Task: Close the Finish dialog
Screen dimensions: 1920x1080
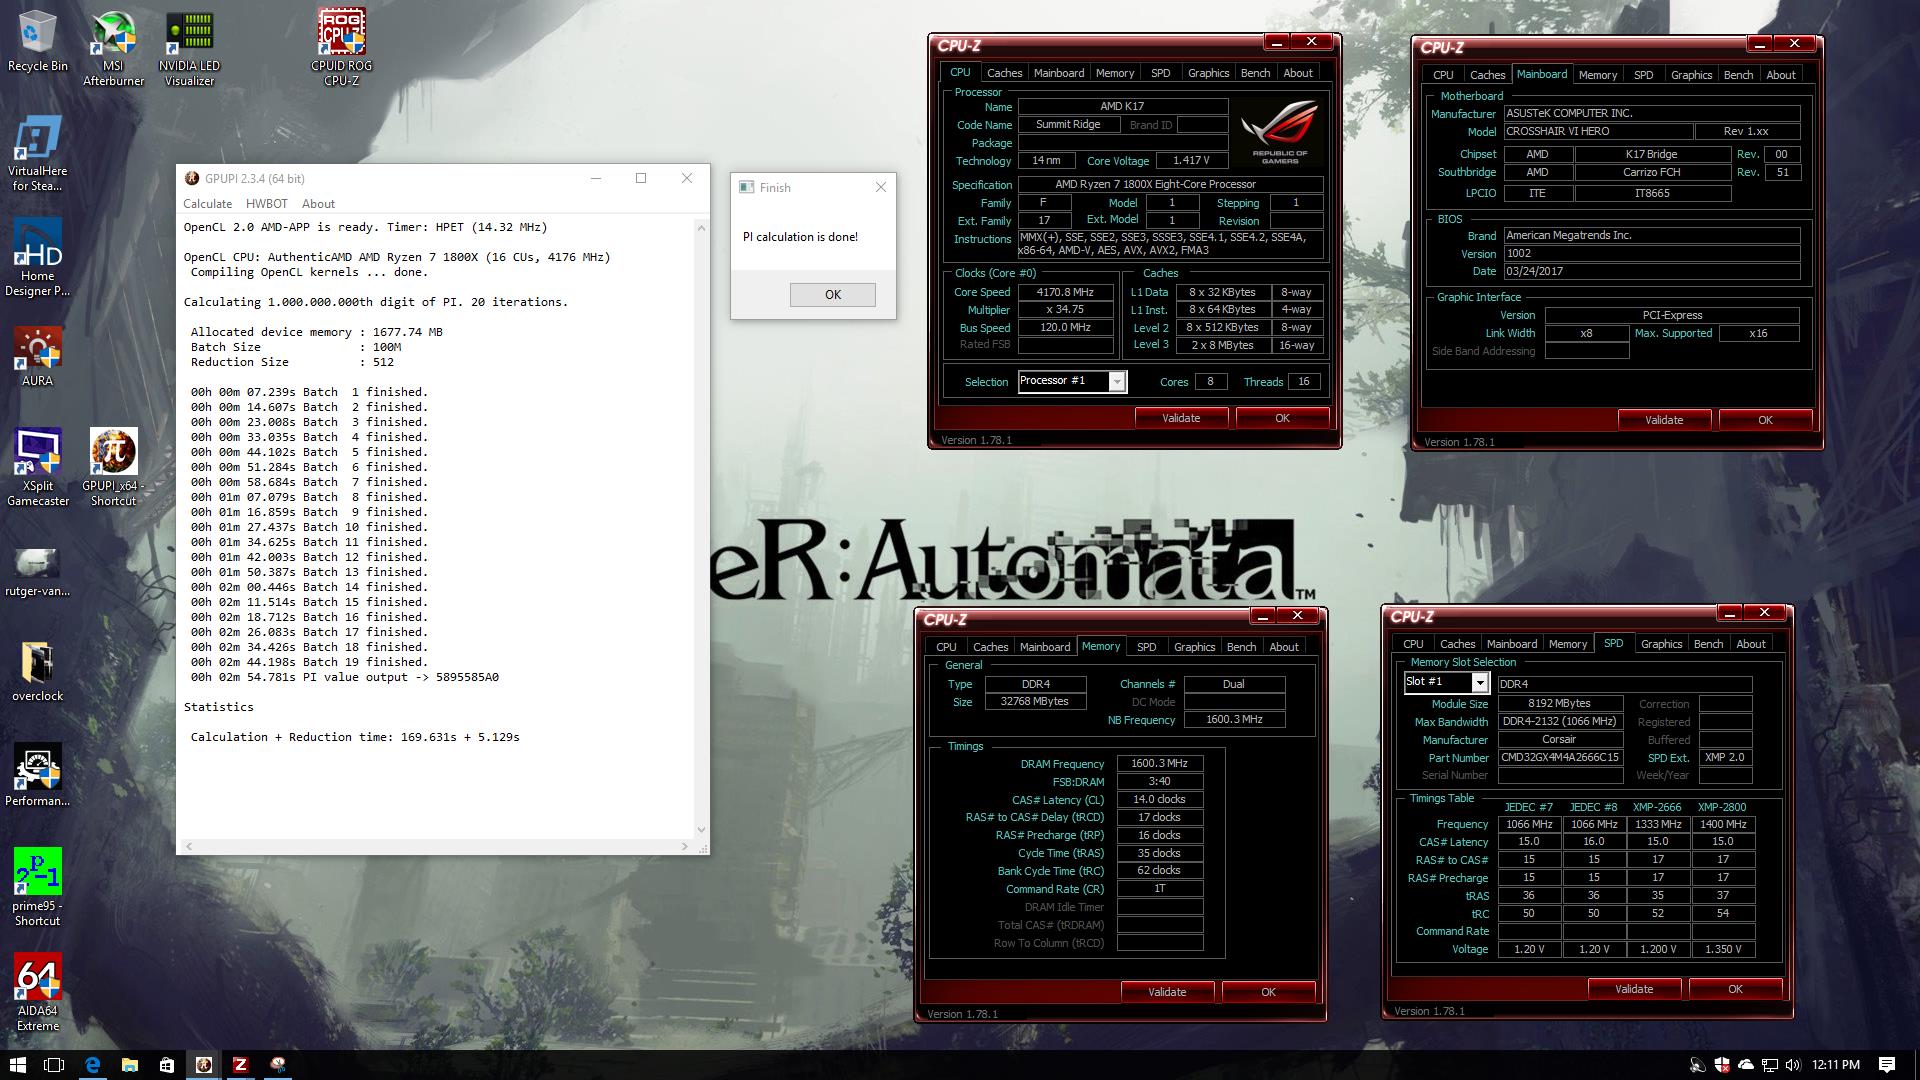Action: [880, 187]
